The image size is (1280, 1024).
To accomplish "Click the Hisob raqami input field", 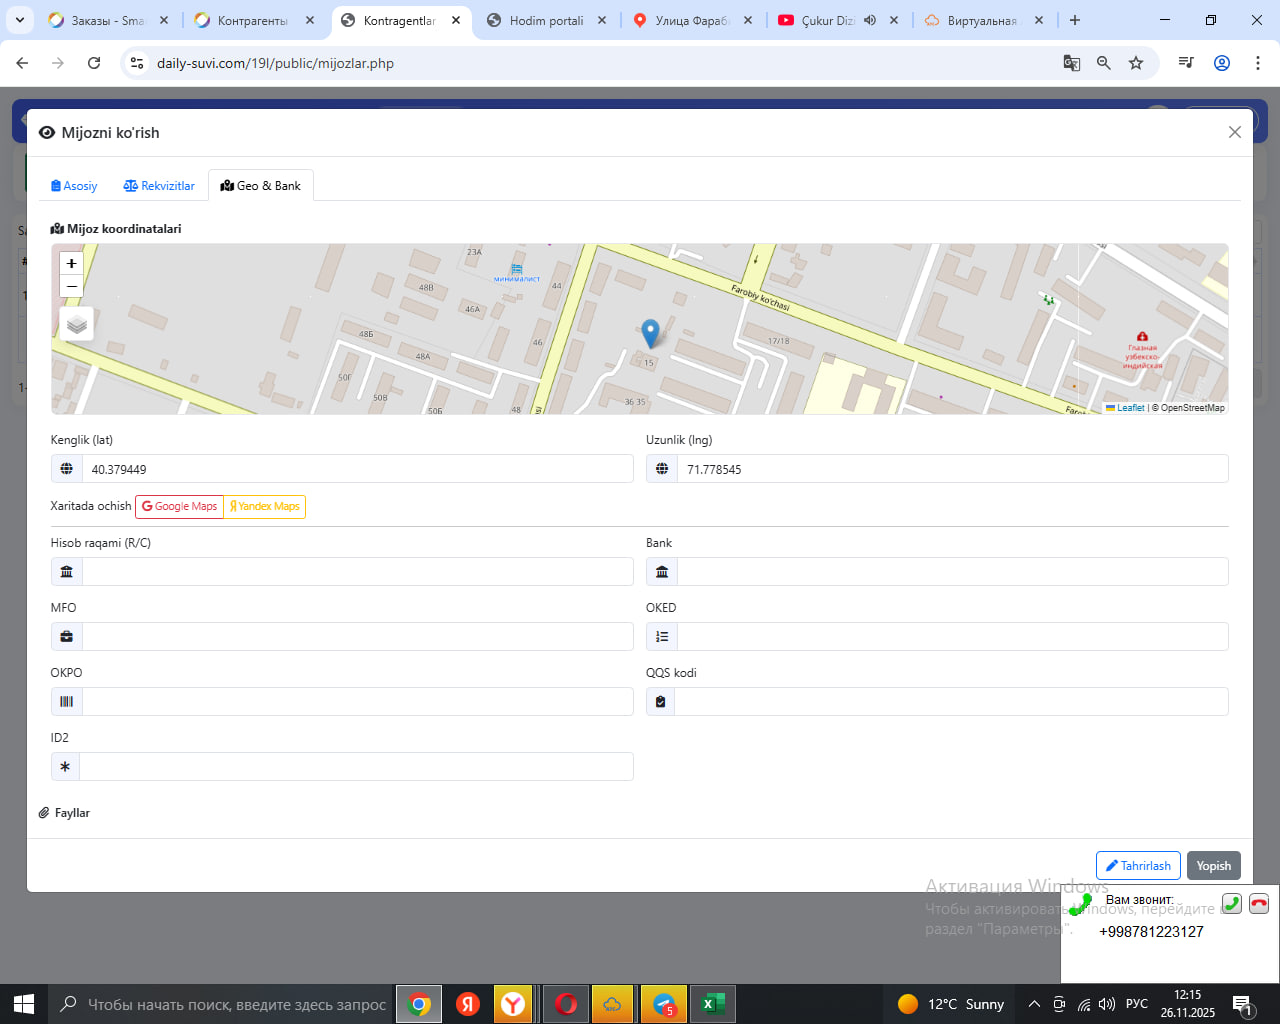I will coord(357,572).
